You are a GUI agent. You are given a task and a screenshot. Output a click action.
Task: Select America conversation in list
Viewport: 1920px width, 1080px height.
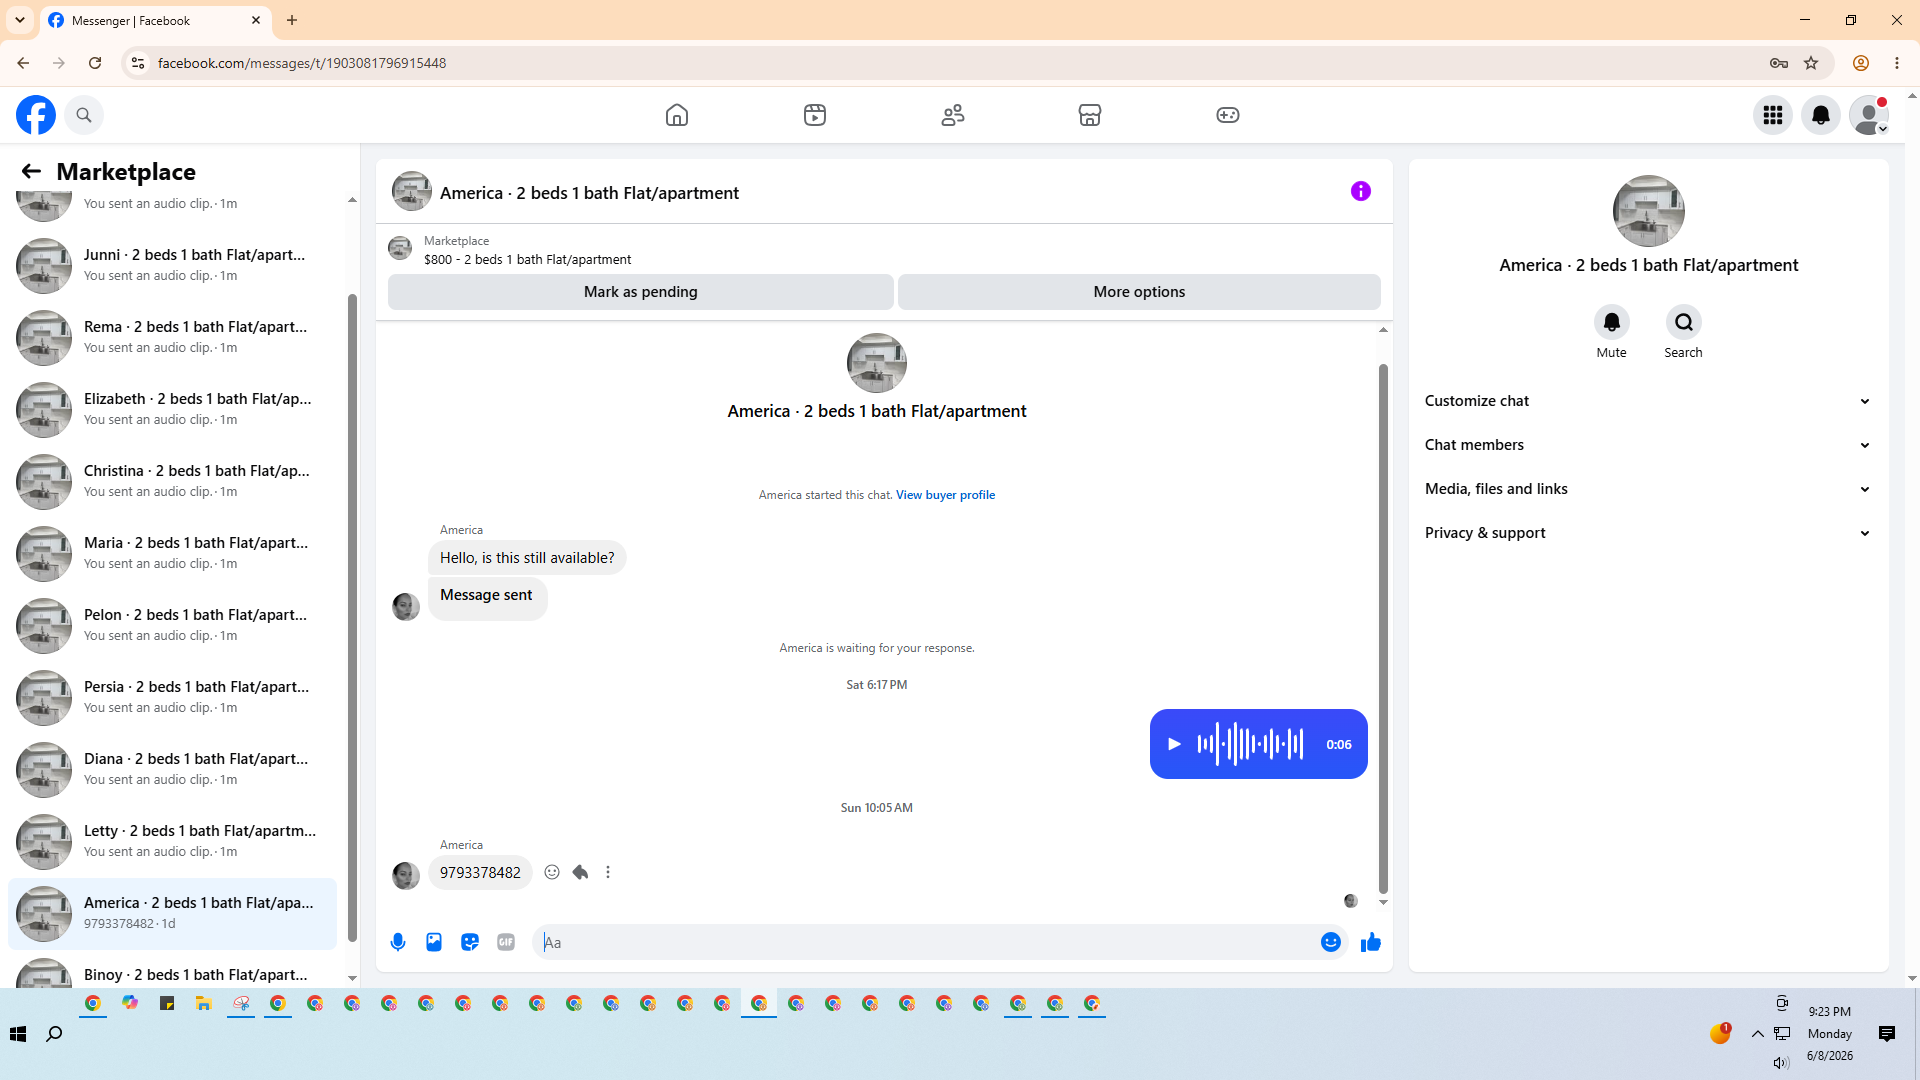[172, 913]
